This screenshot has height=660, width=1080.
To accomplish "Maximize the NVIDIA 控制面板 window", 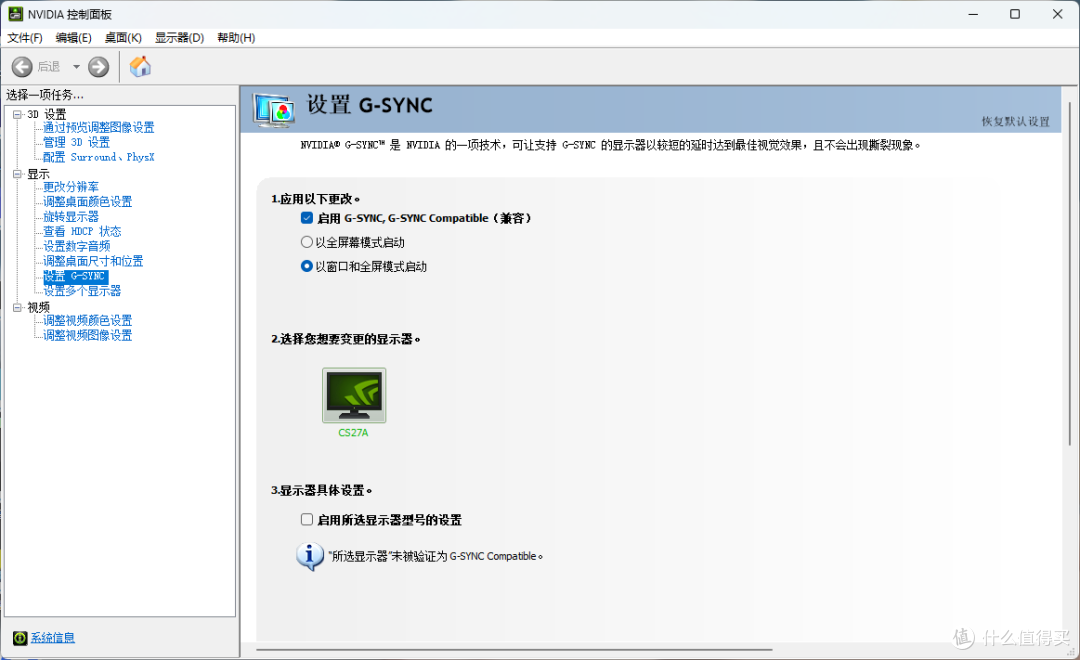I will click(1015, 14).
